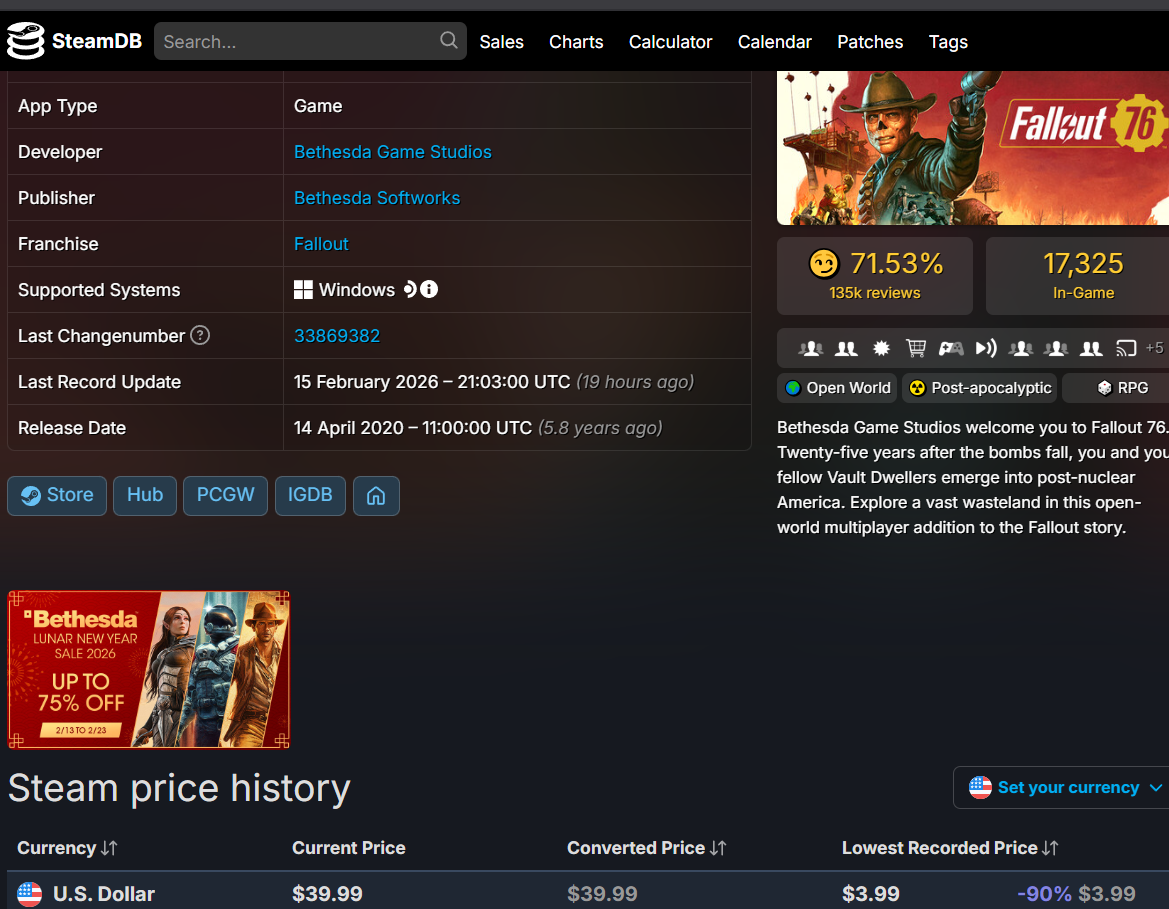Click the cast screen feature icon
The height and width of the screenshot is (909, 1169).
1126,348
